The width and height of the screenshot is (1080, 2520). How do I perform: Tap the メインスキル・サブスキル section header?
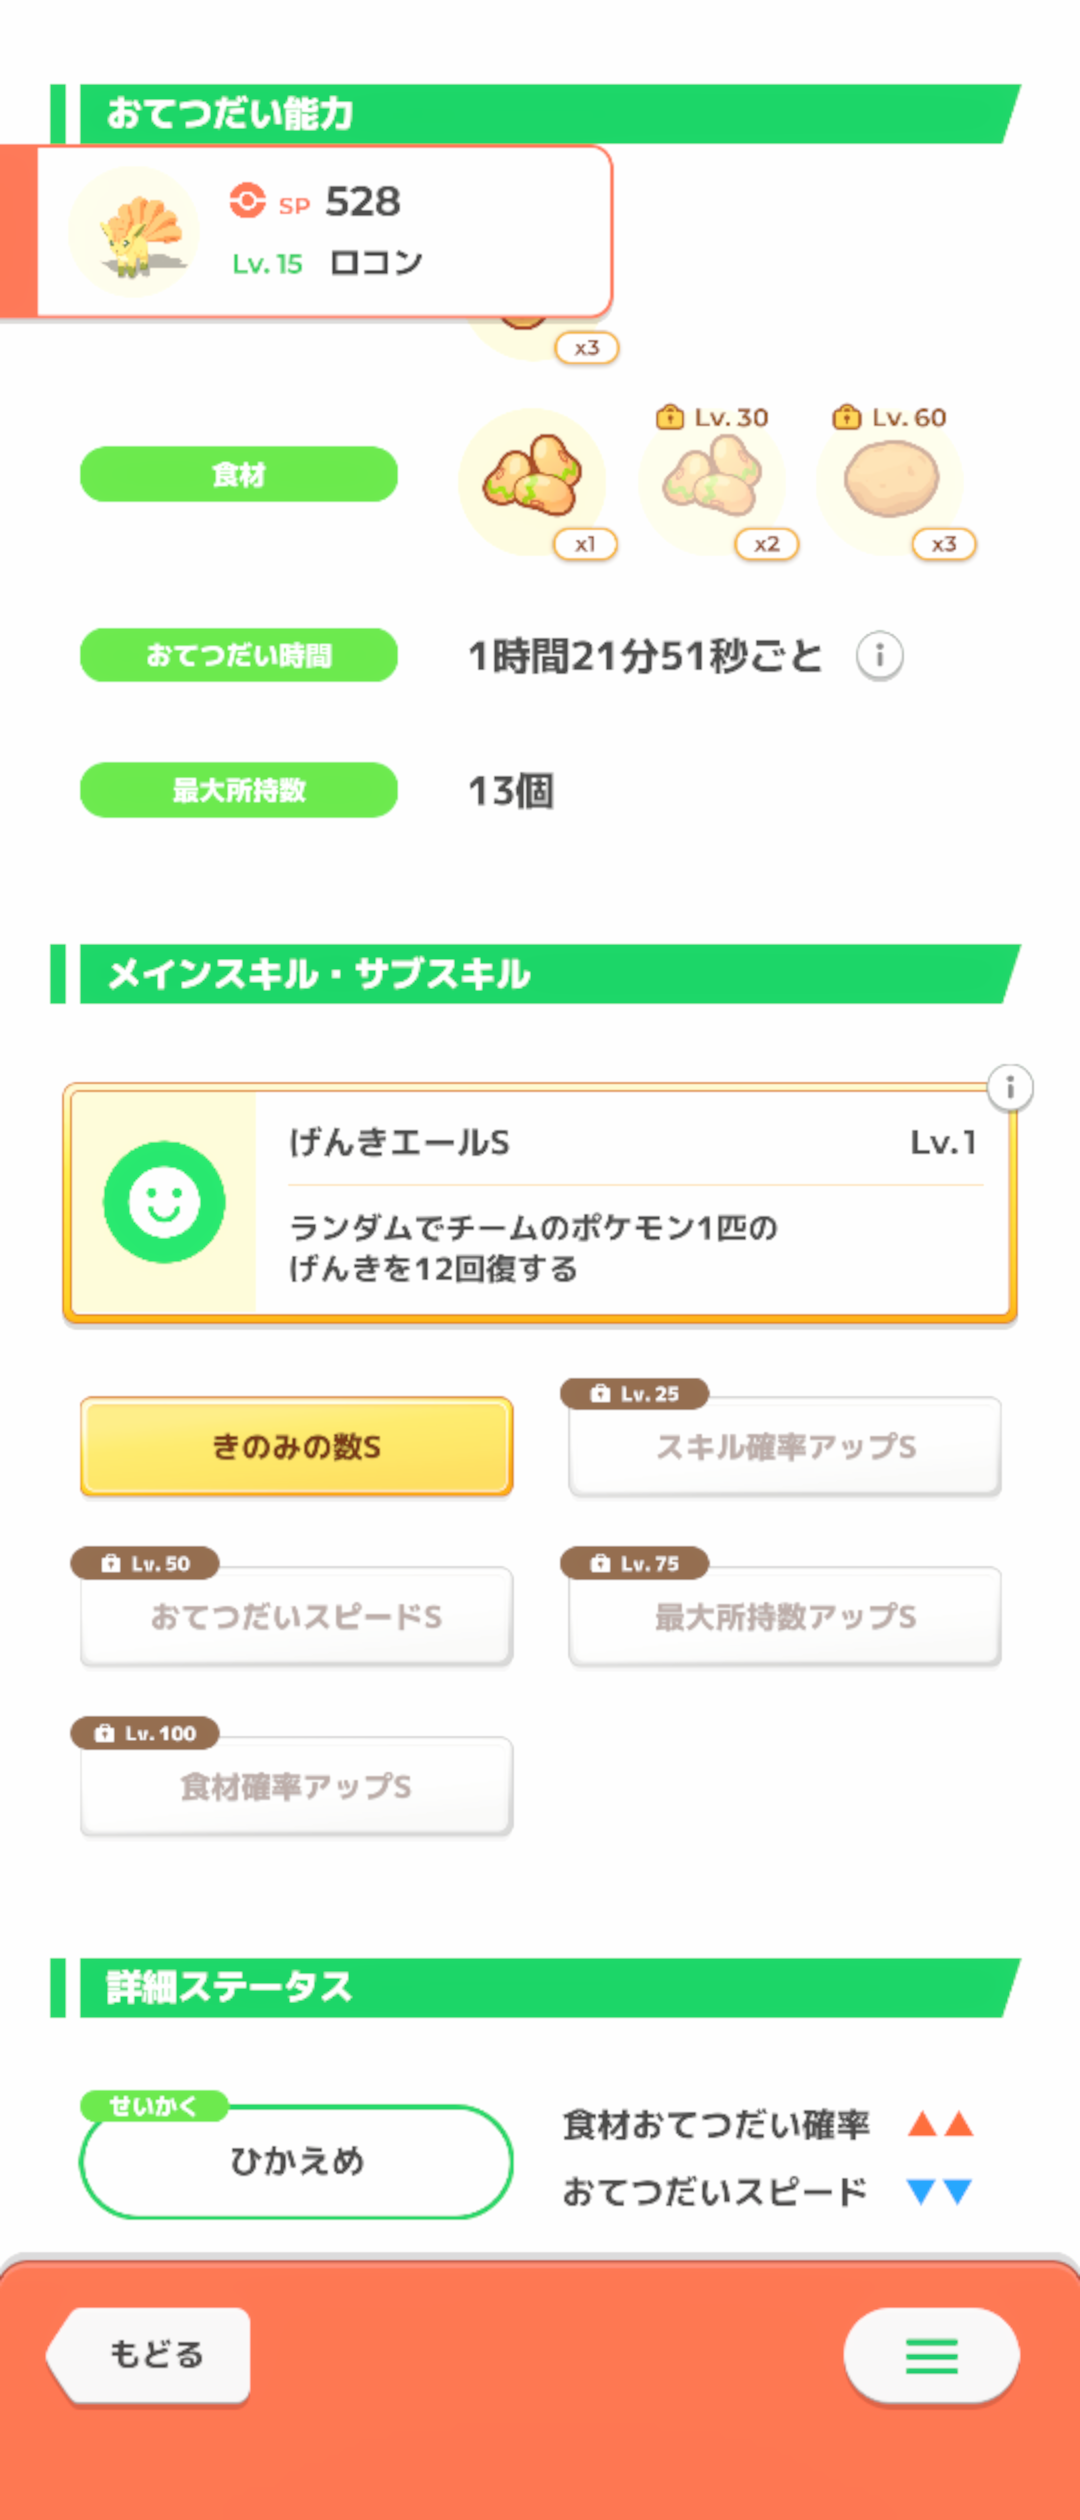point(540,974)
